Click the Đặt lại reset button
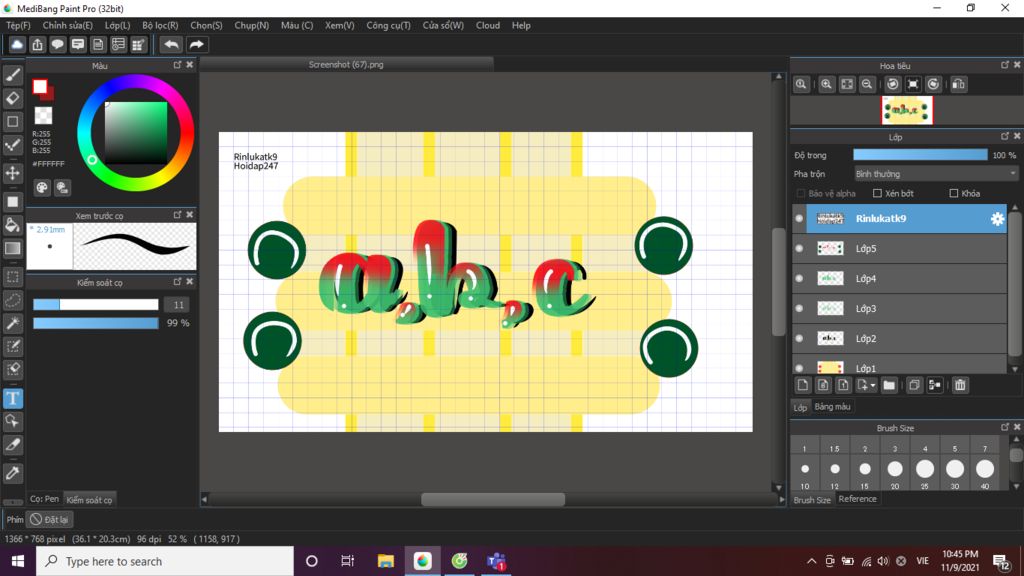 click(50, 520)
